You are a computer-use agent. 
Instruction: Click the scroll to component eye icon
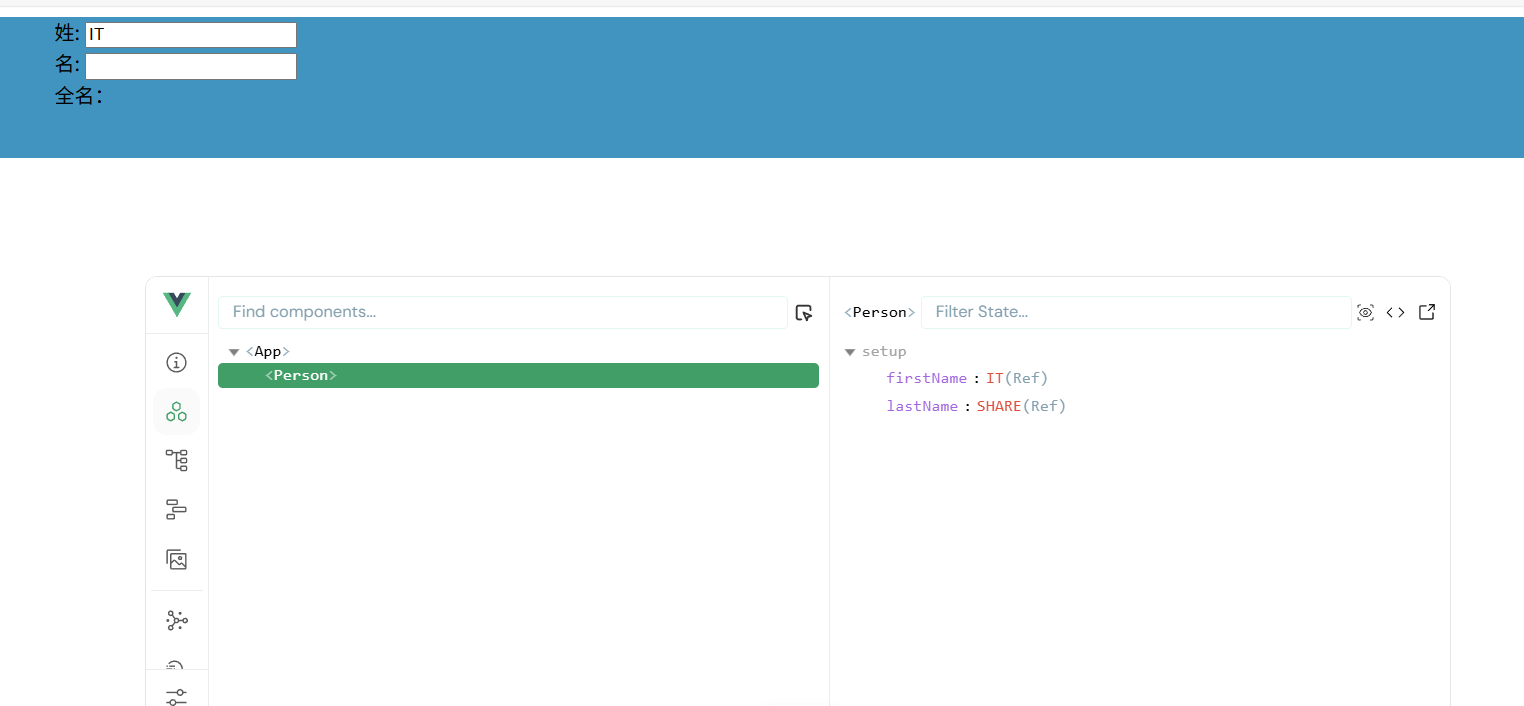[x=1365, y=312]
